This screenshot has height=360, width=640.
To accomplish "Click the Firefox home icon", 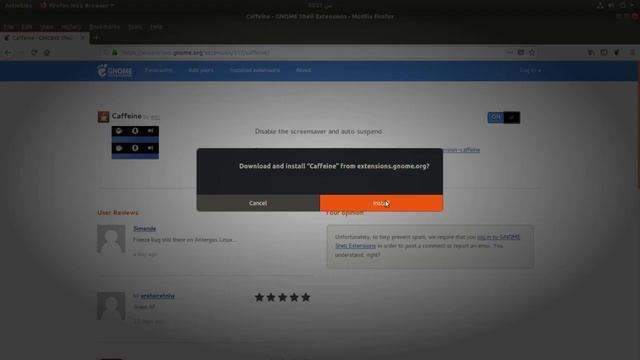I will point(47,52).
